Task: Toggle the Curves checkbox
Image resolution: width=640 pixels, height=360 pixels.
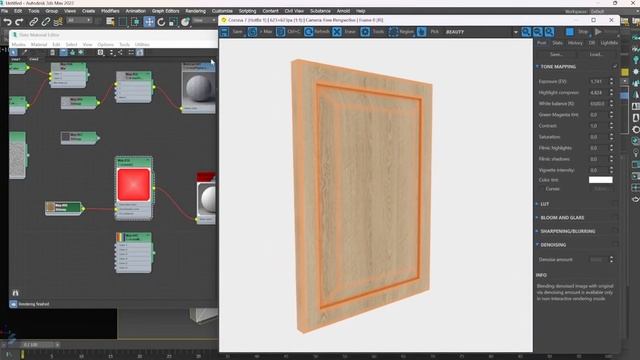Action: [543, 189]
